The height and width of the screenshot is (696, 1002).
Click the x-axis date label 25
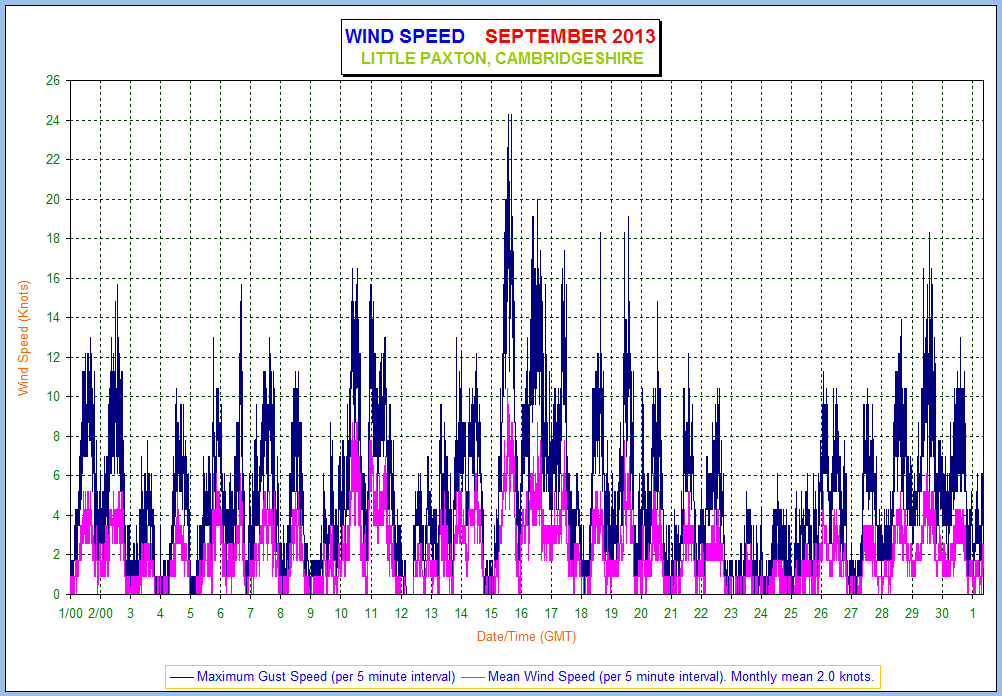point(792,614)
